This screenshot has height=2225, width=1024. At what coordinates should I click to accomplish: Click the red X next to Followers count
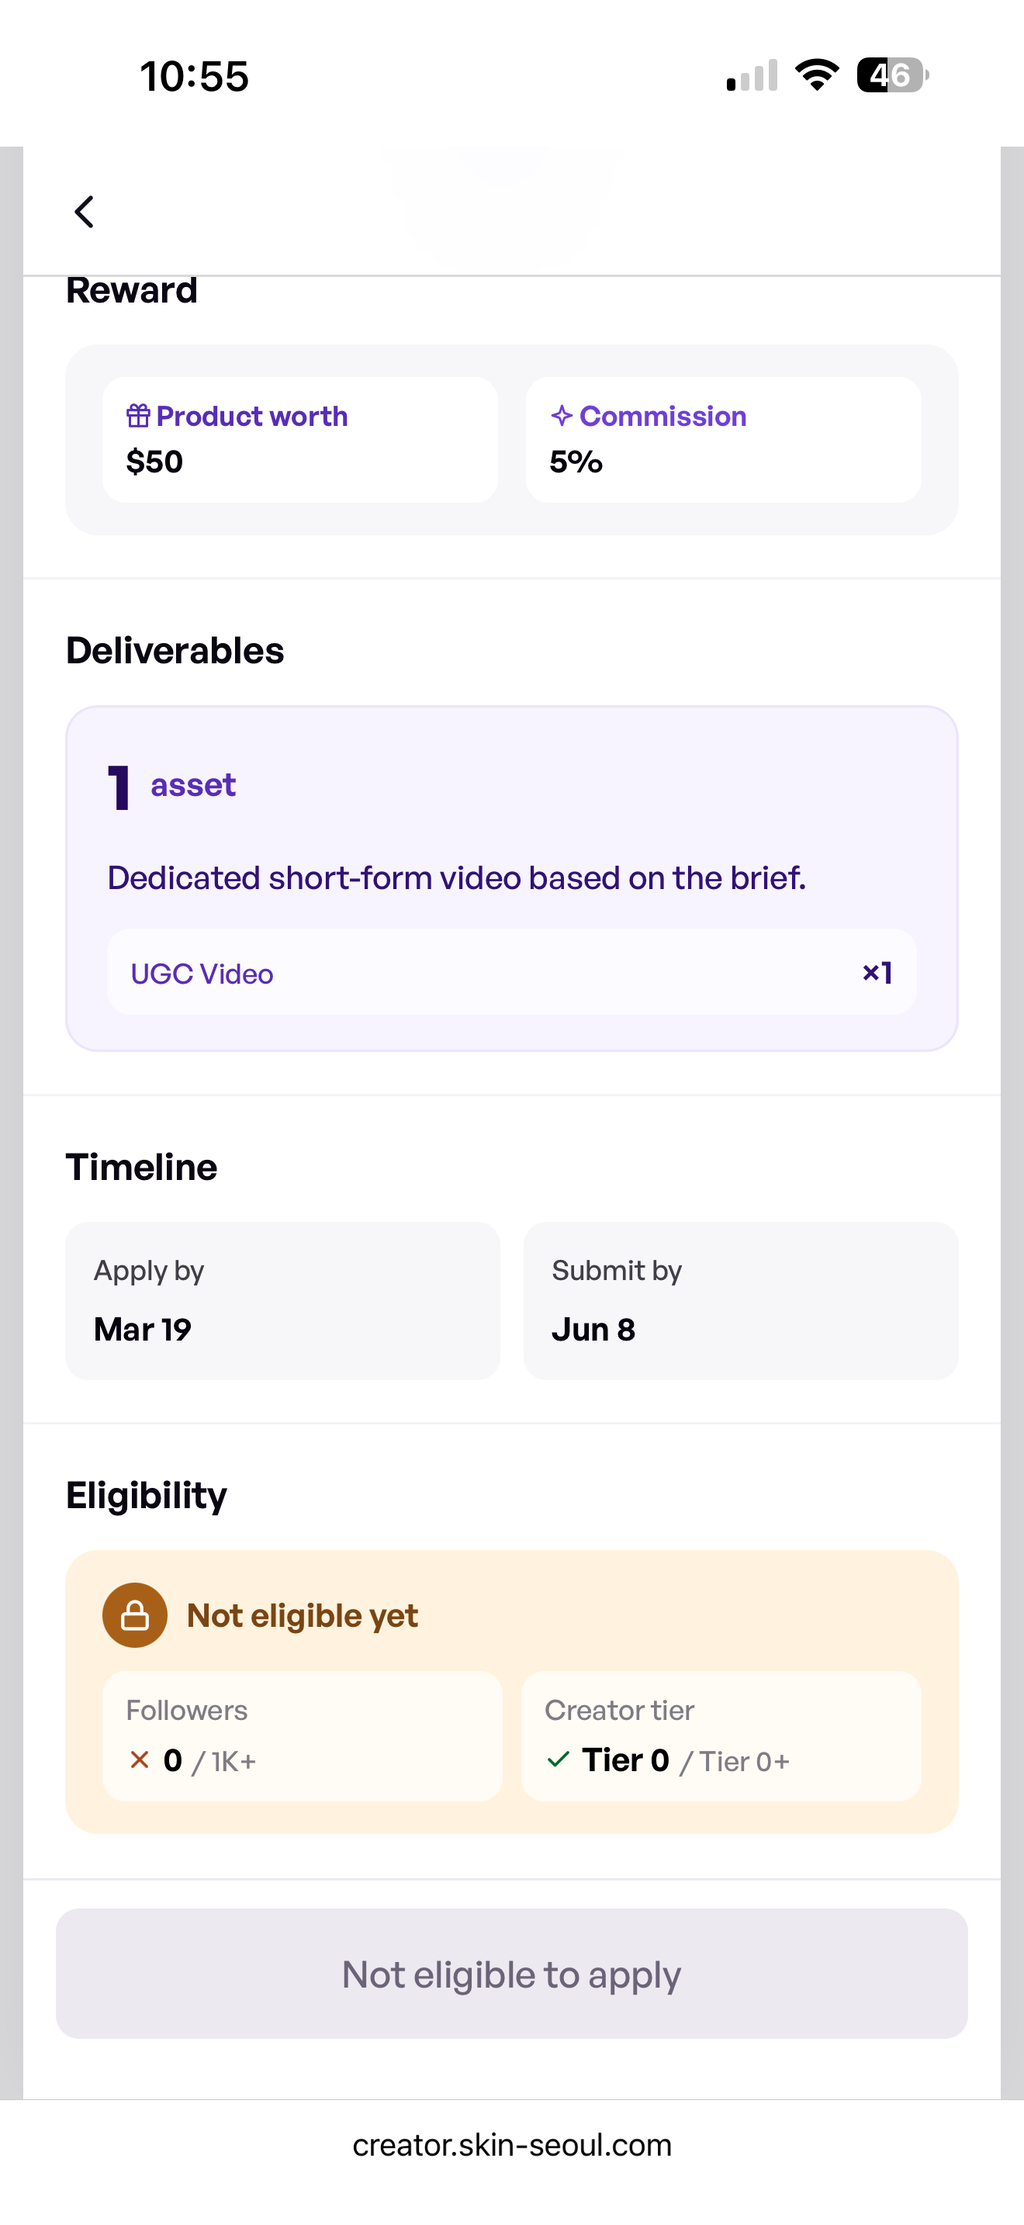[x=140, y=1760]
